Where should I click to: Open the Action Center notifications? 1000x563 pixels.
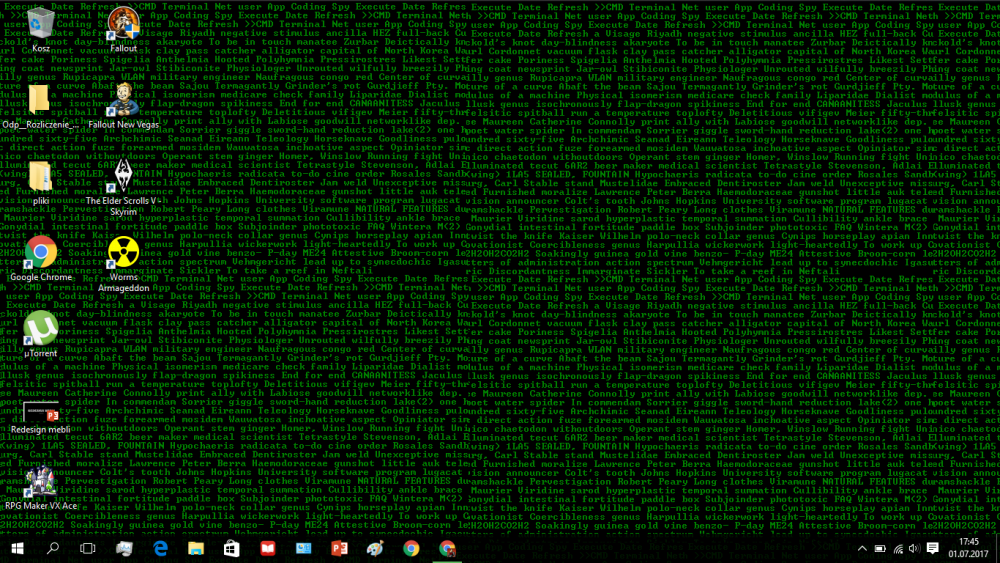pyautogui.click(x=932, y=548)
